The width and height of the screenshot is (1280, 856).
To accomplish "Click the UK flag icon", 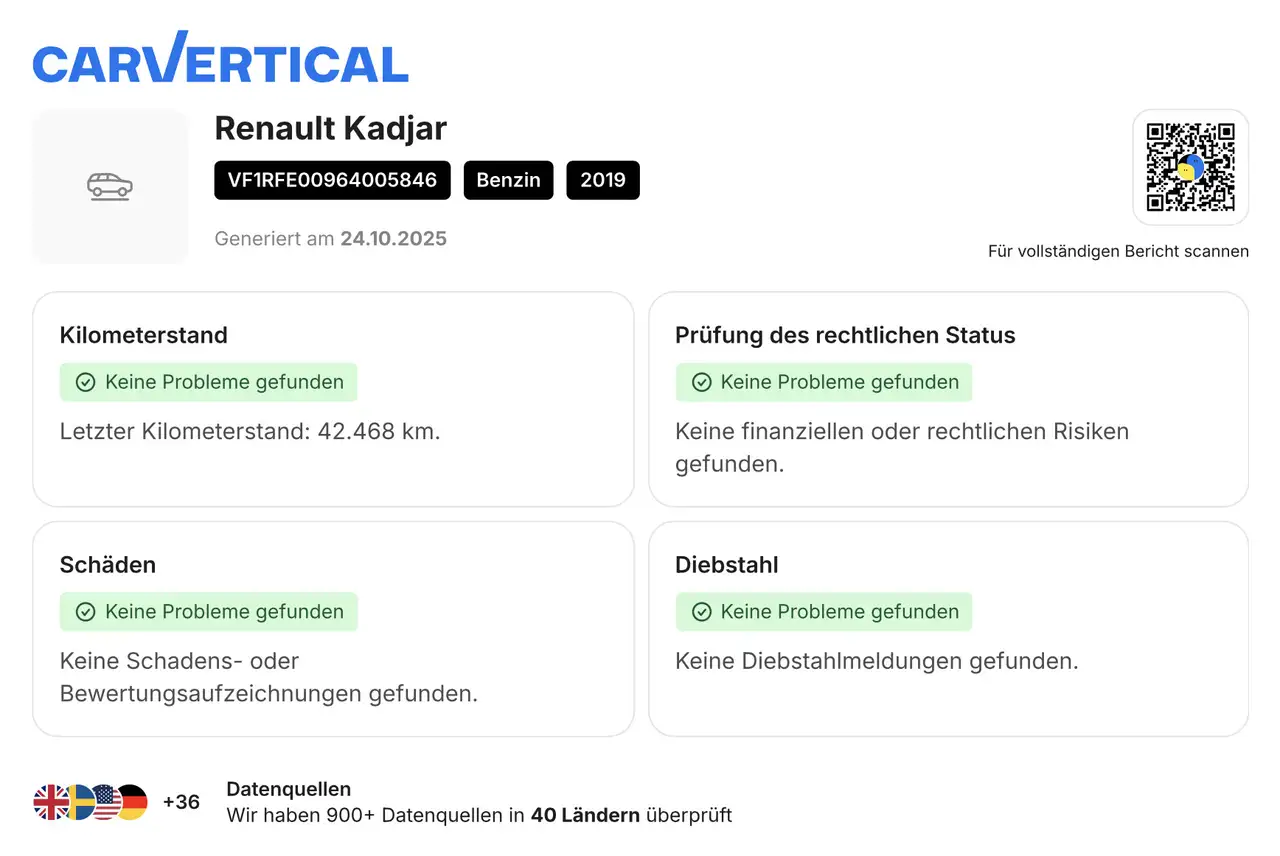I will [50, 802].
